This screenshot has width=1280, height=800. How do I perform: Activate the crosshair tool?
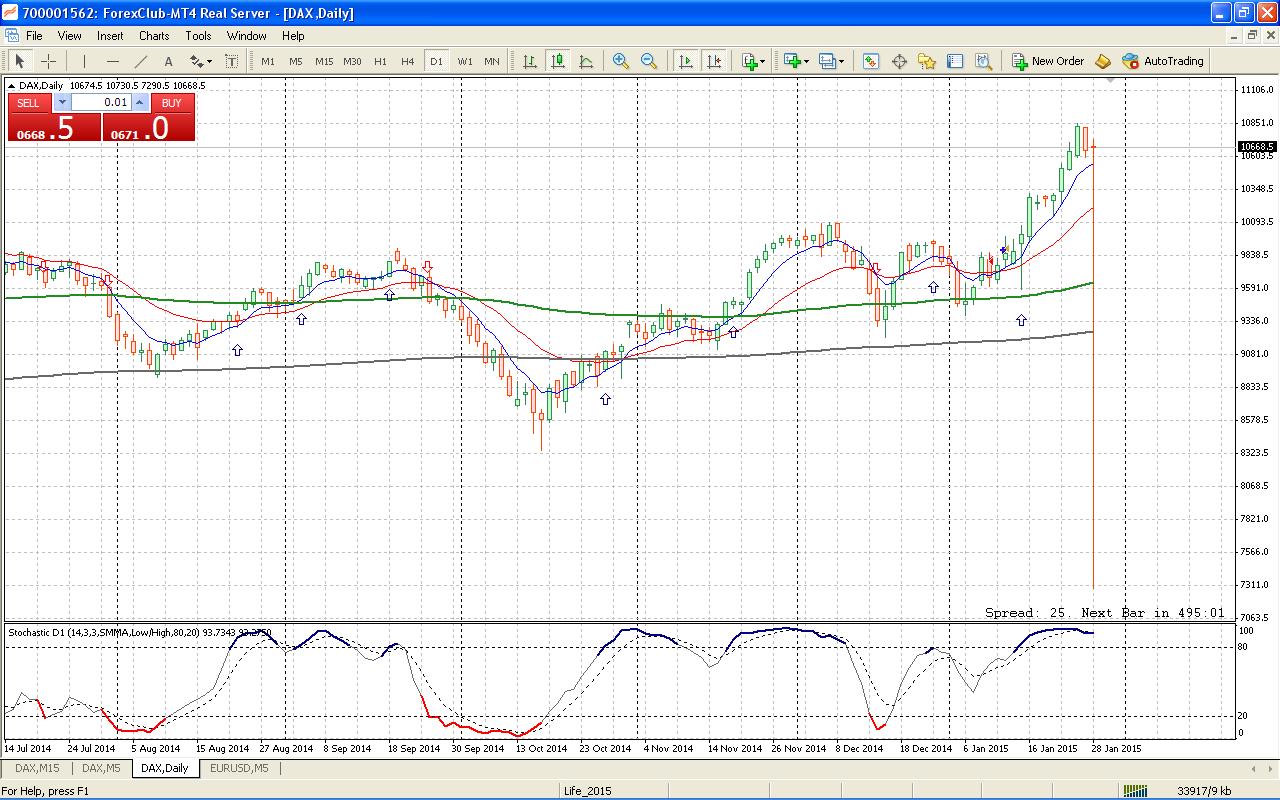[47, 61]
